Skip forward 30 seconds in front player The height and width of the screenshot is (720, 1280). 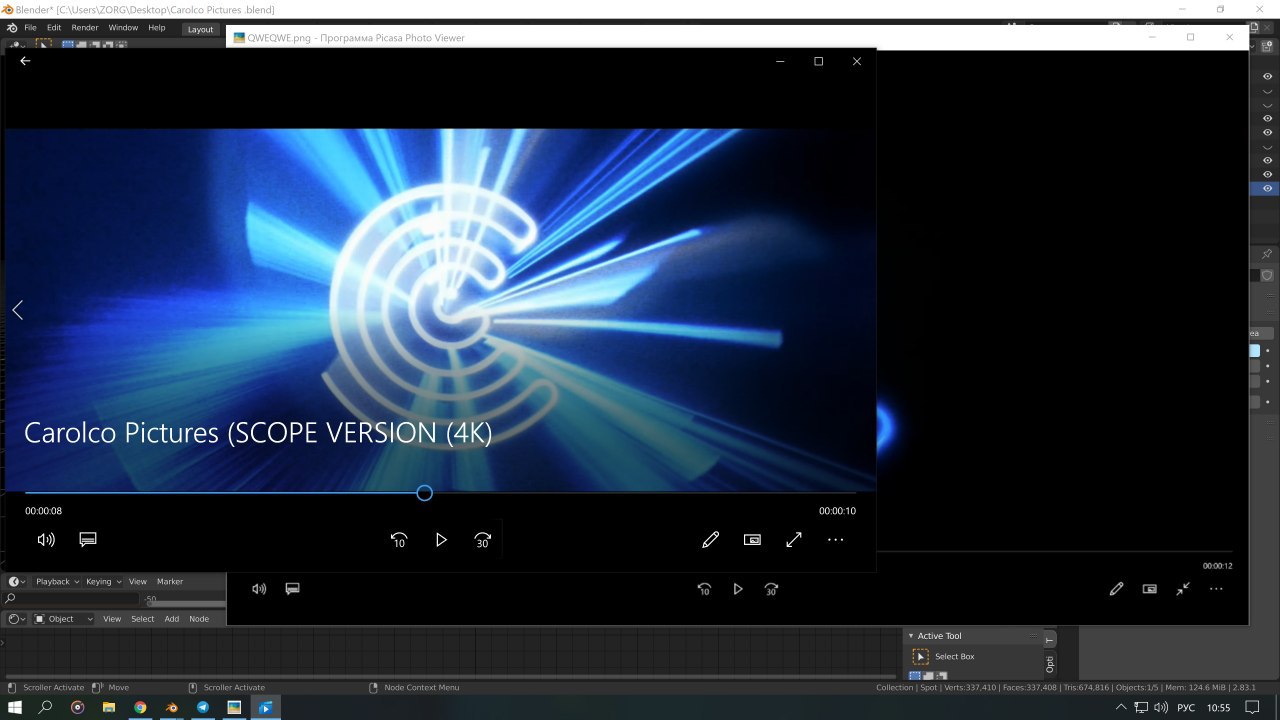(x=482, y=540)
